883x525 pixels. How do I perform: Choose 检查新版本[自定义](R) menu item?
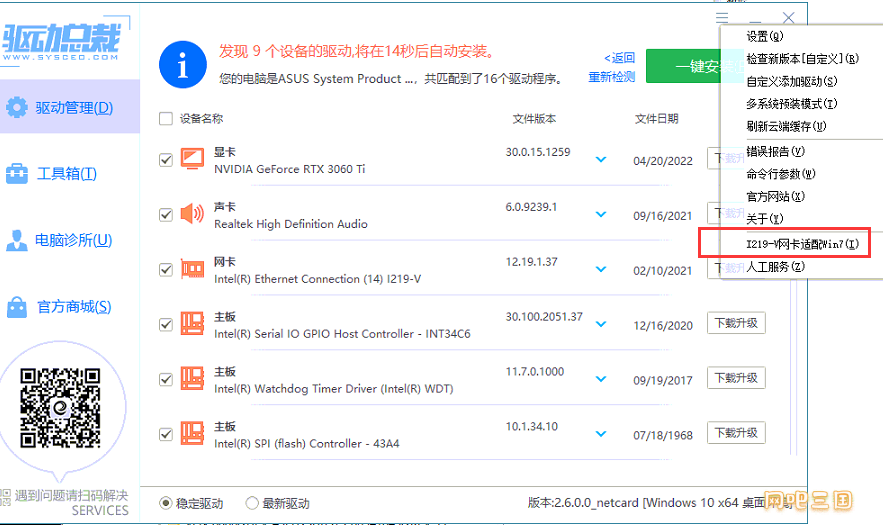(x=802, y=59)
